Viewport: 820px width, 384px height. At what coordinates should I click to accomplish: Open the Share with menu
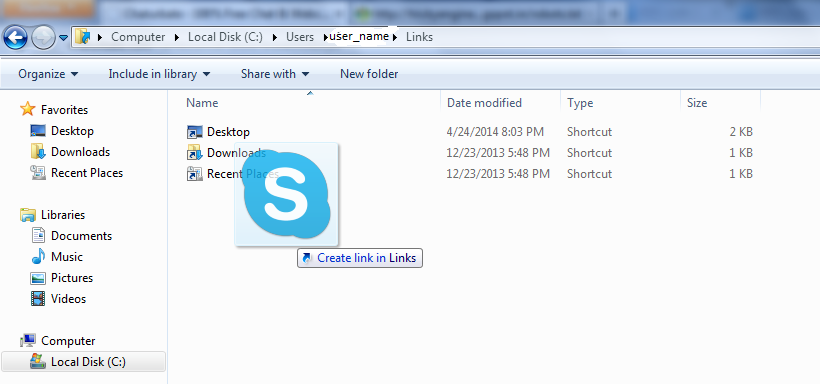click(275, 74)
